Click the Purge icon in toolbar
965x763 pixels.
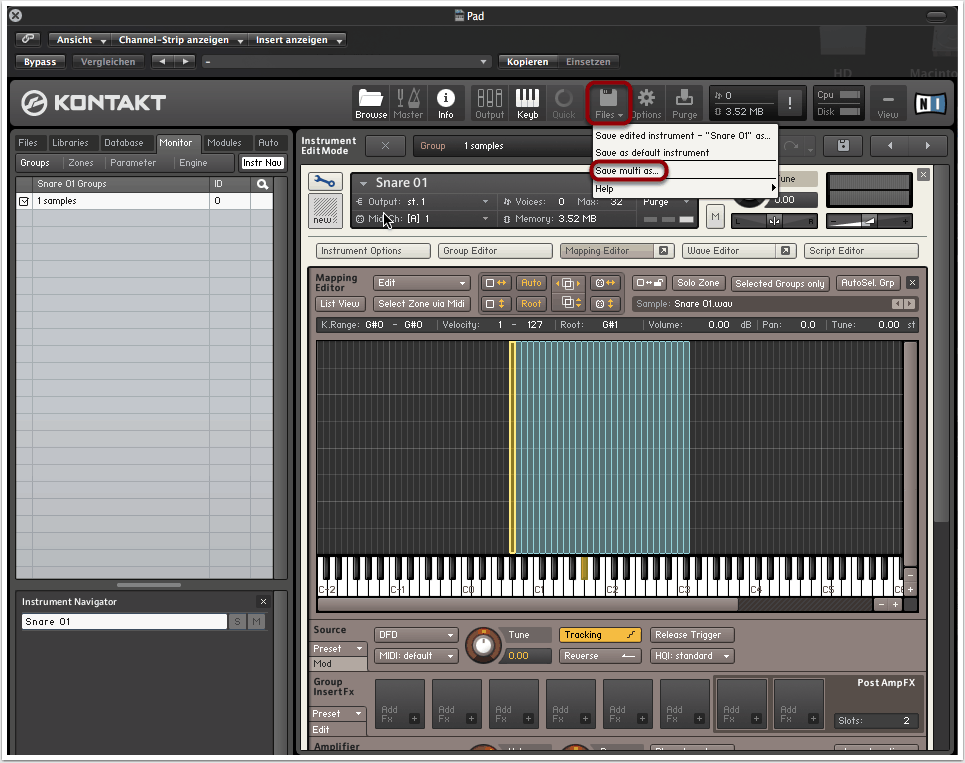(685, 102)
